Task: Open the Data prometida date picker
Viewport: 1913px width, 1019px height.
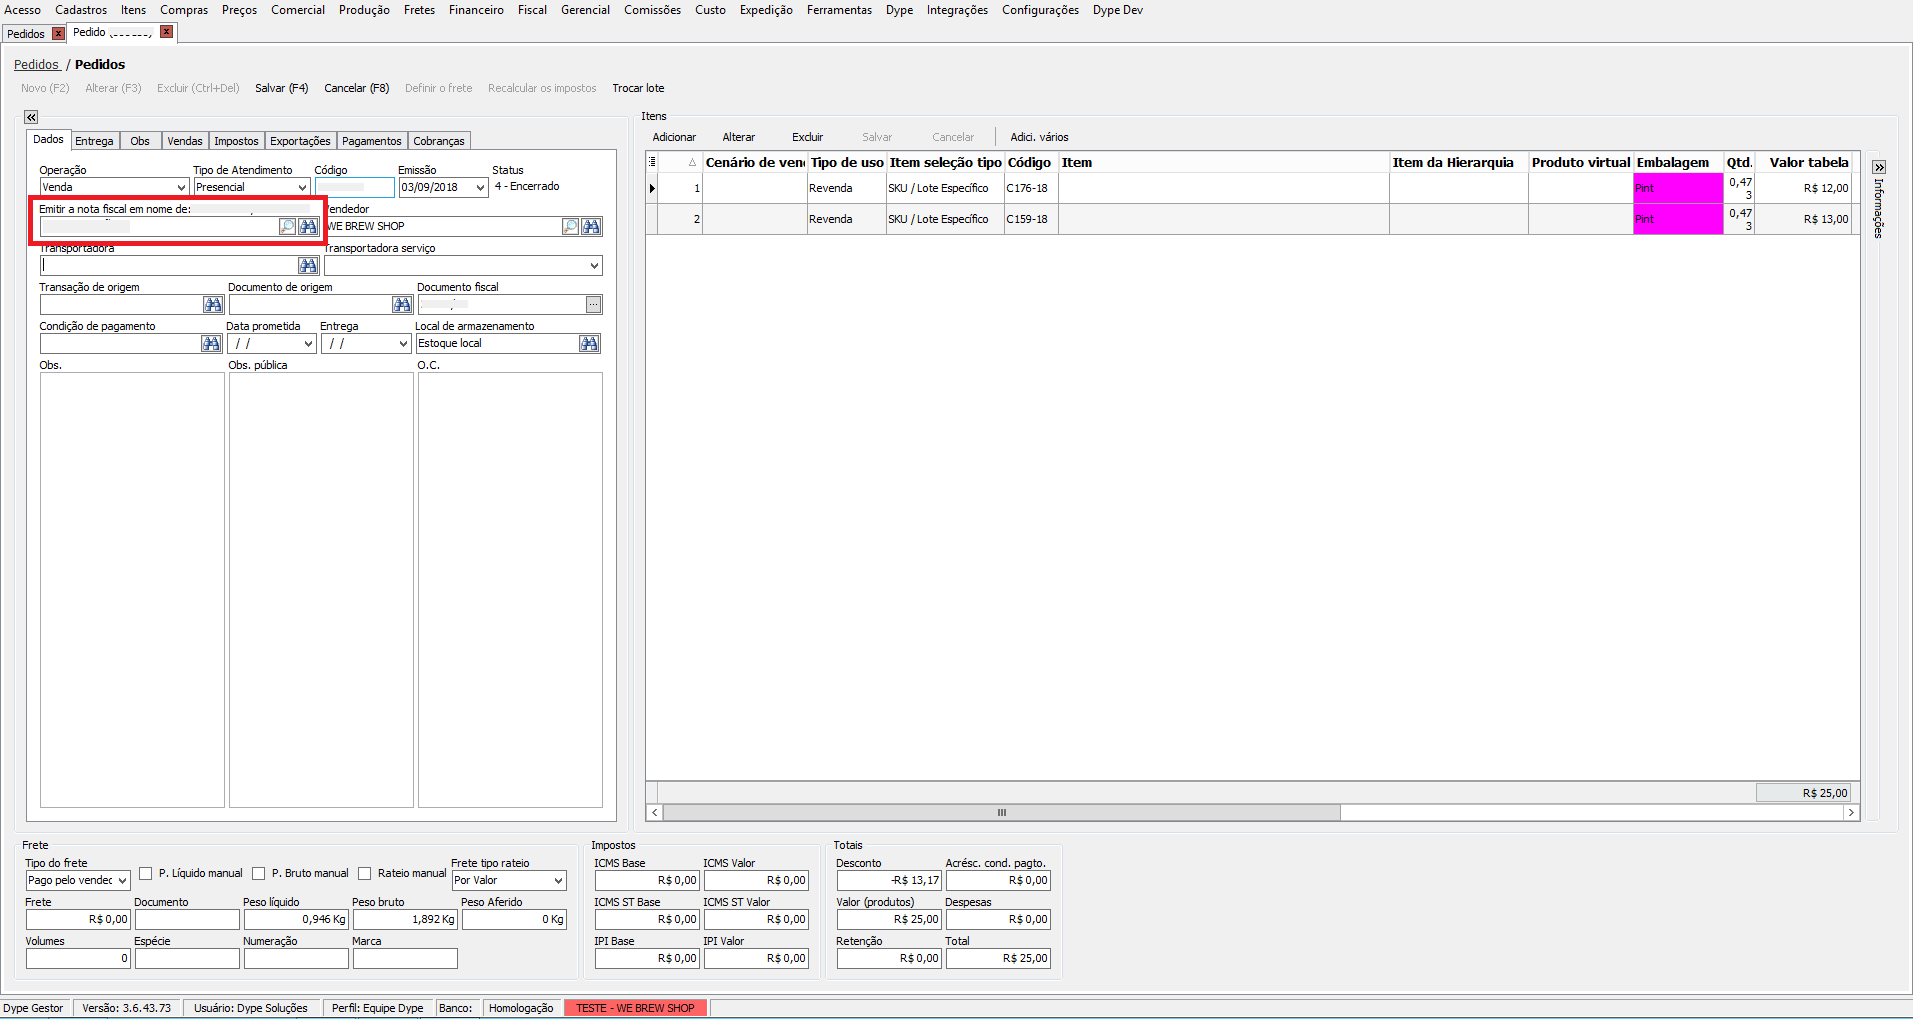Action: tap(308, 344)
